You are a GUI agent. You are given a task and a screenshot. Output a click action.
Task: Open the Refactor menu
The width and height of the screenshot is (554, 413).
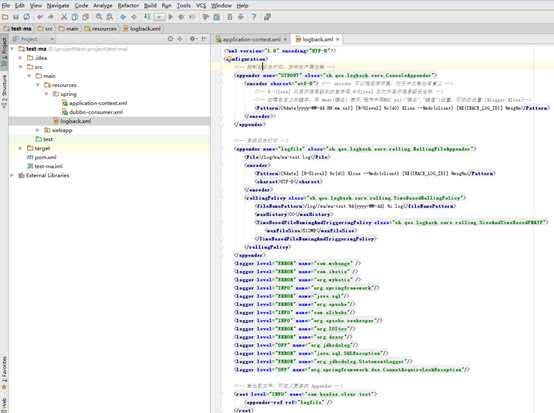click(x=128, y=5)
